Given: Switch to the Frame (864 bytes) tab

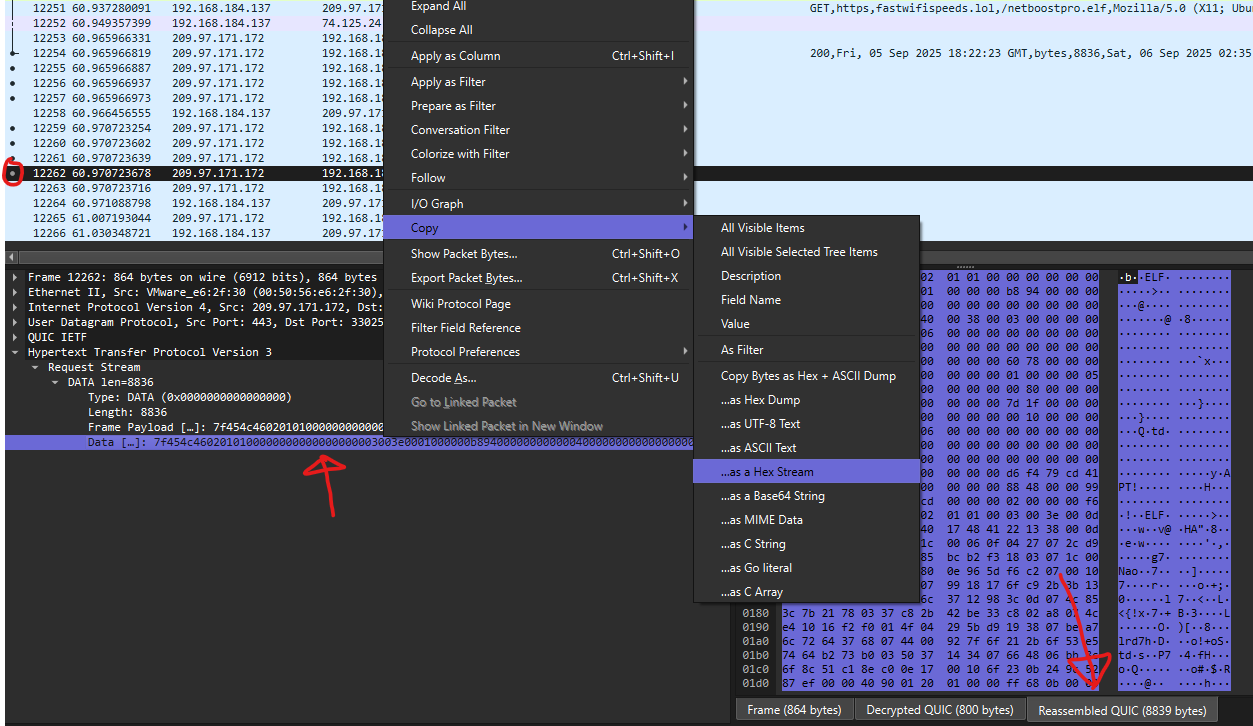Looking at the screenshot, I should (794, 710).
